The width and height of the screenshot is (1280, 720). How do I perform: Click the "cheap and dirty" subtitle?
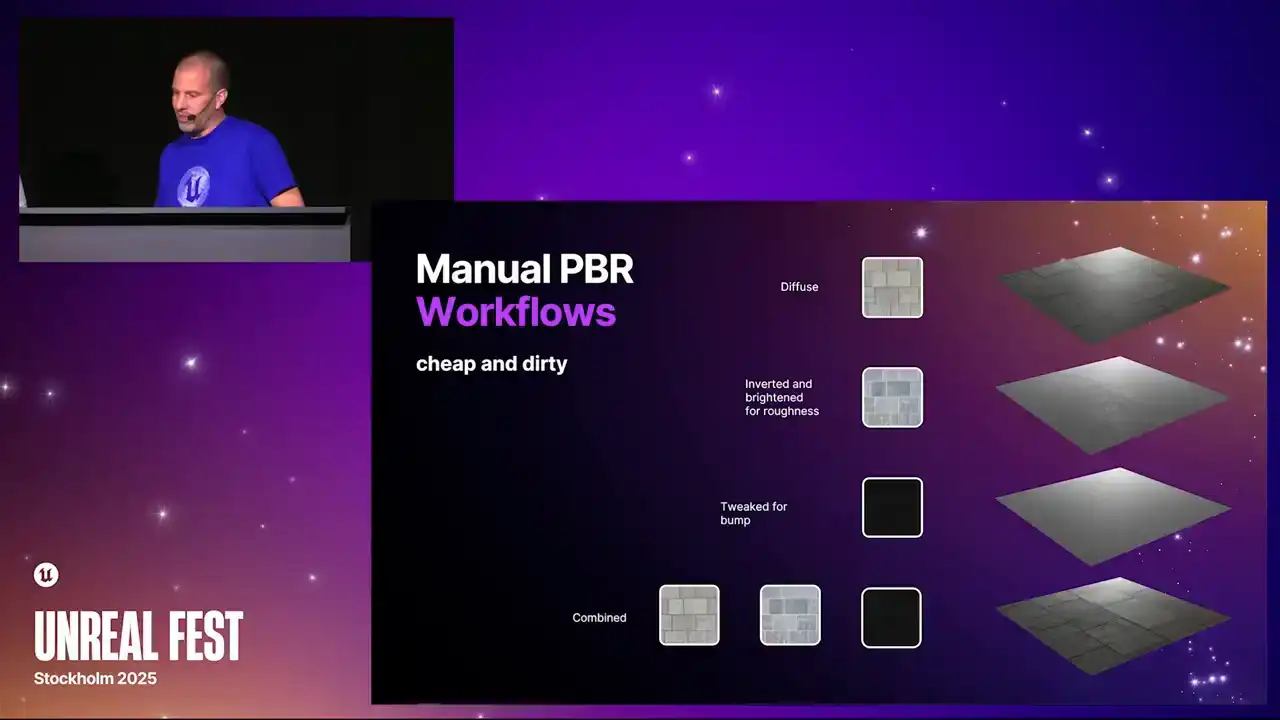click(x=491, y=364)
